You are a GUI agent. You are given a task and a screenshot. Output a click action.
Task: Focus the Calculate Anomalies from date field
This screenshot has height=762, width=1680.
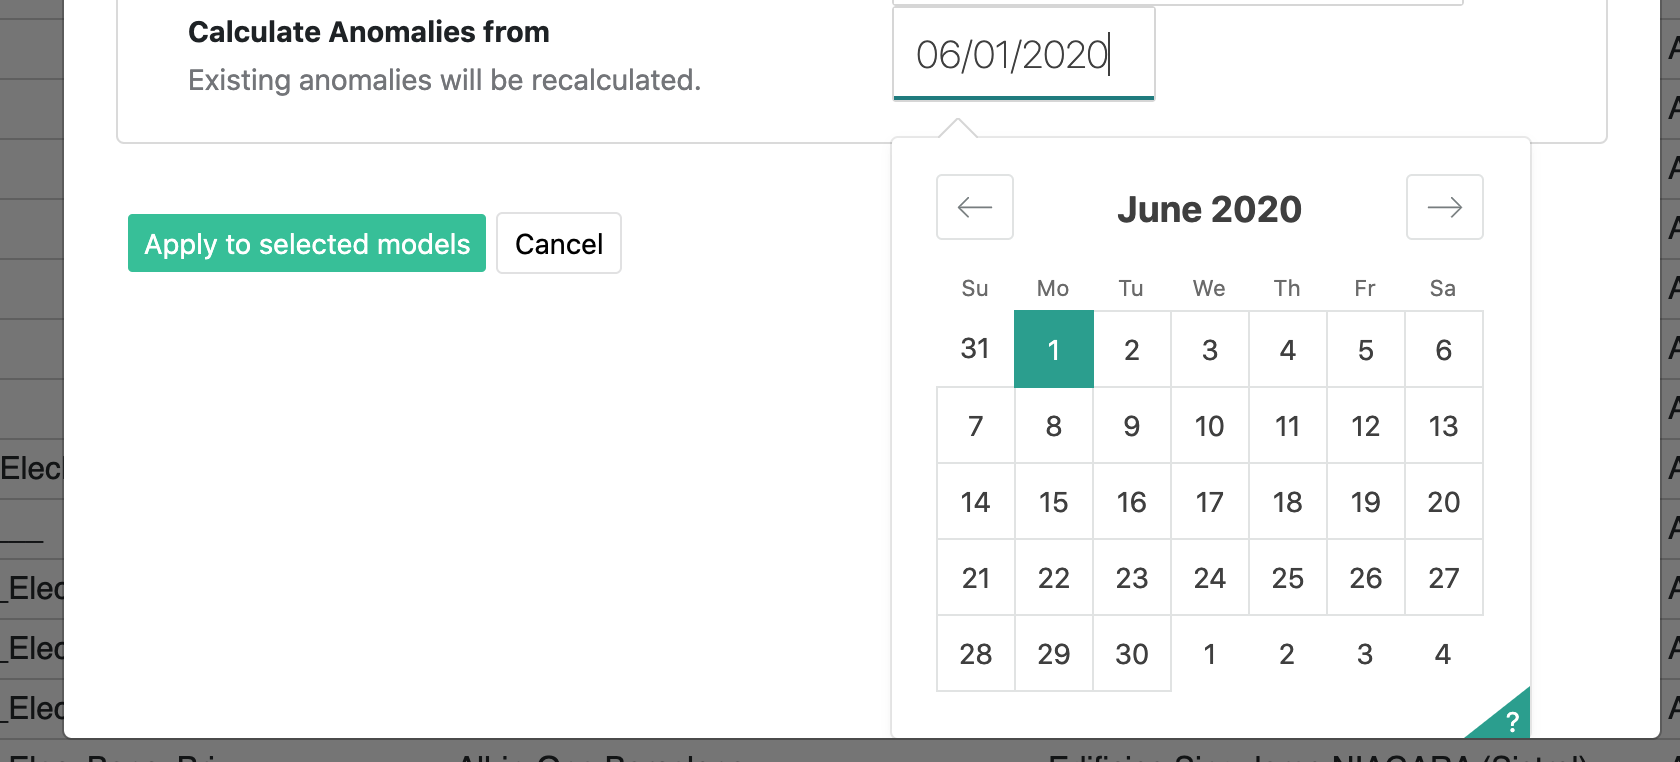1024,54
